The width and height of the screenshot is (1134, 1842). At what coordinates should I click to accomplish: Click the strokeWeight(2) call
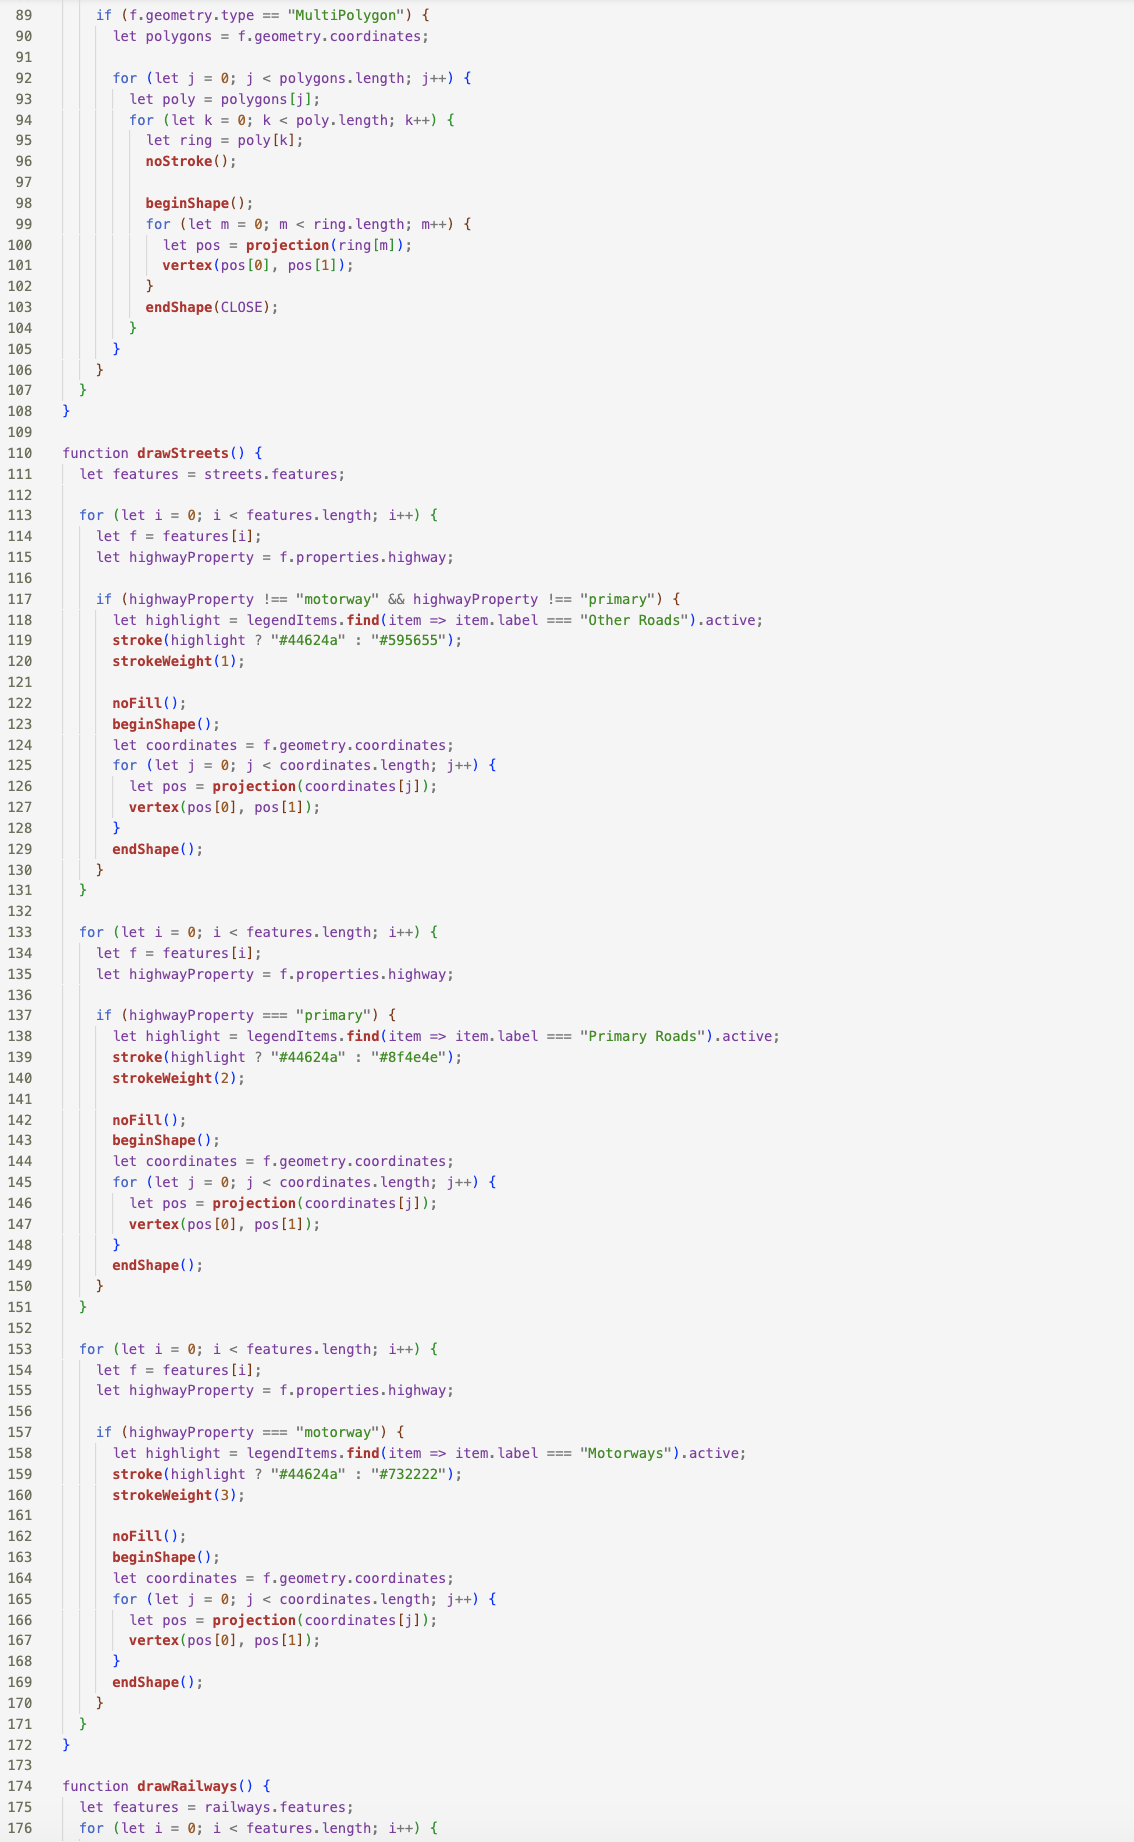pos(179,1078)
